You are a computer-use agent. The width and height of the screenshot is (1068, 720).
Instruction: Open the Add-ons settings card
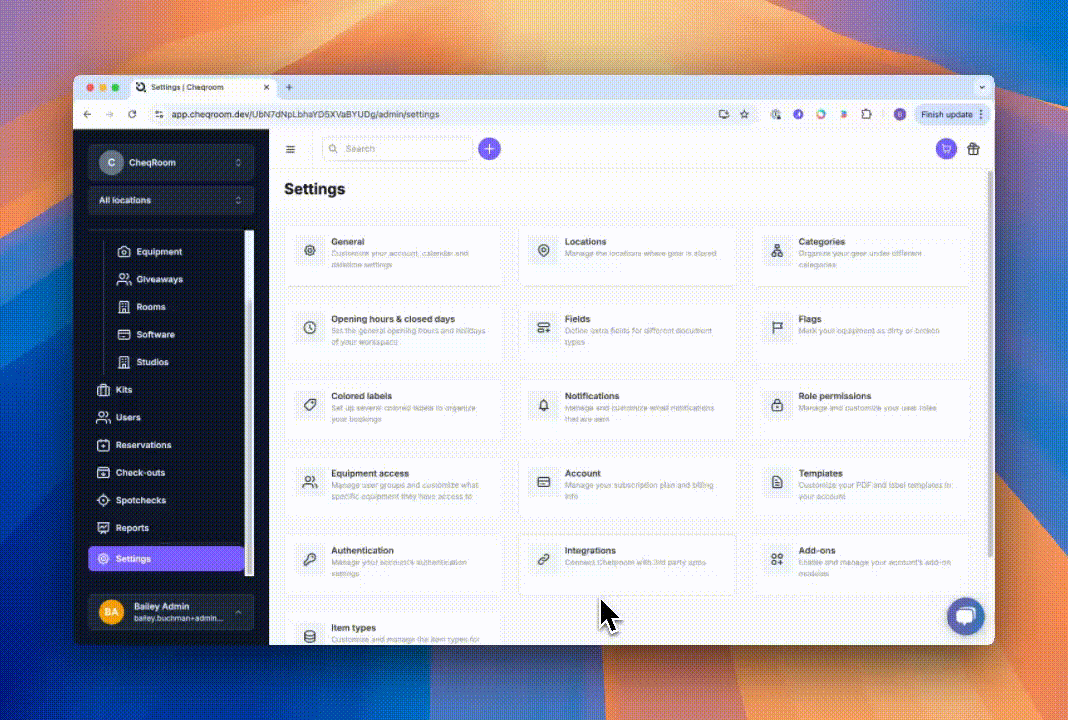pyautogui.click(x=861, y=565)
